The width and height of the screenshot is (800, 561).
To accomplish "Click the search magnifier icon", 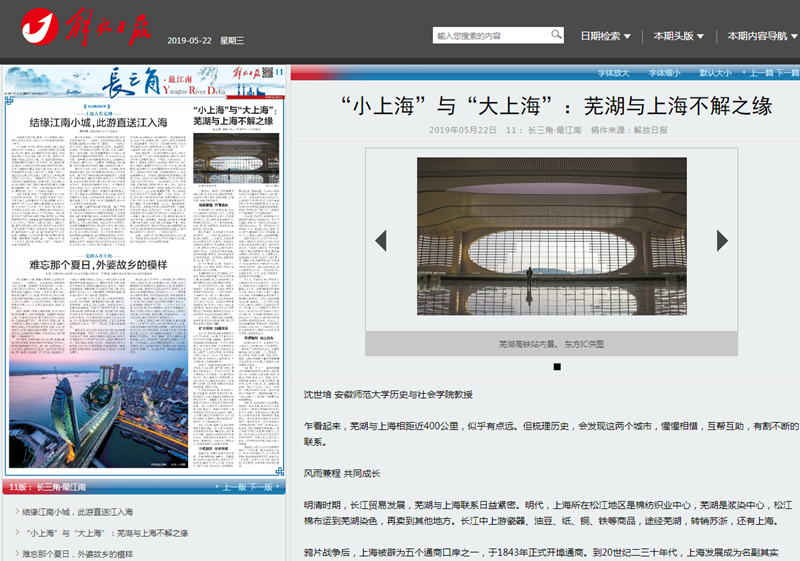I will click(x=557, y=36).
